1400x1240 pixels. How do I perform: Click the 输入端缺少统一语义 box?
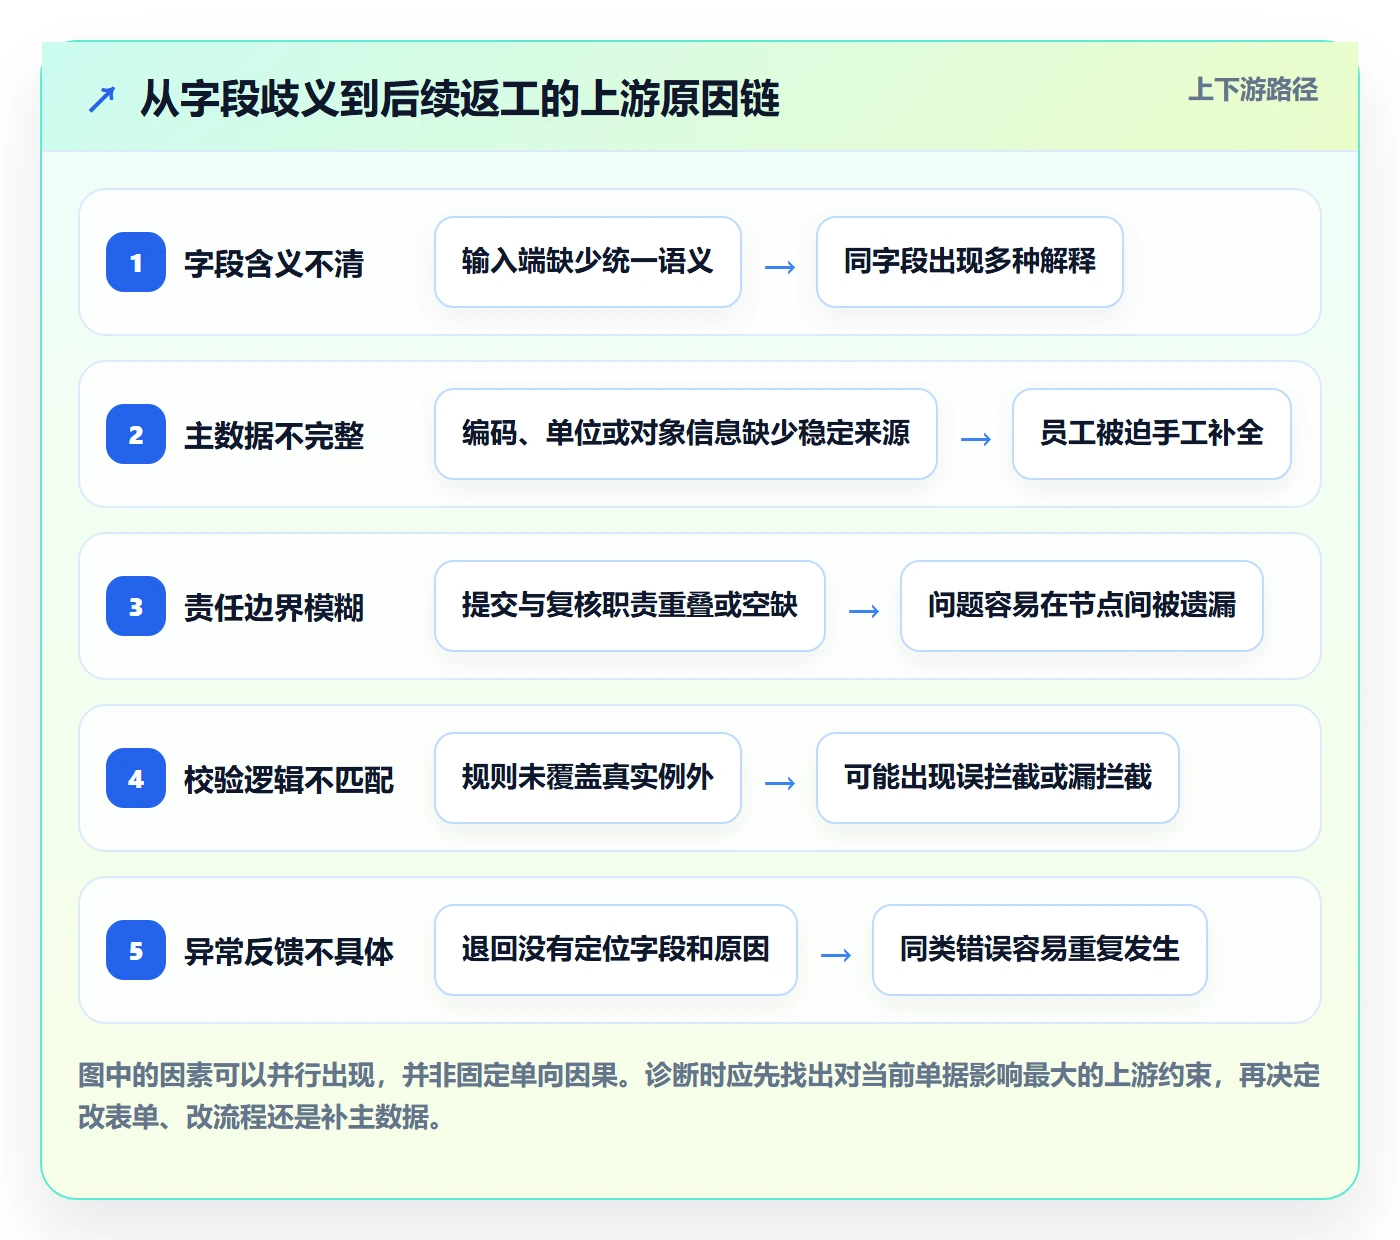[588, 262]
